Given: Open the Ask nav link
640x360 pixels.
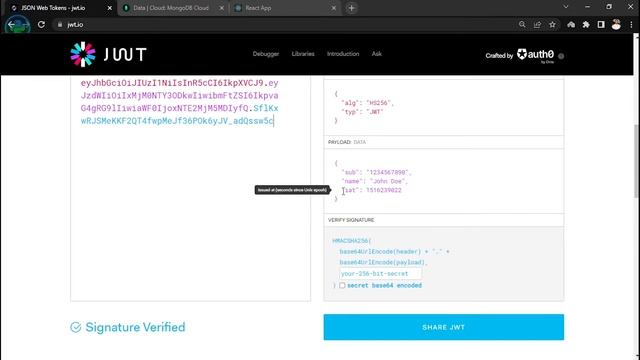Looking at the screenshot, I should click(x=377, y=54).
